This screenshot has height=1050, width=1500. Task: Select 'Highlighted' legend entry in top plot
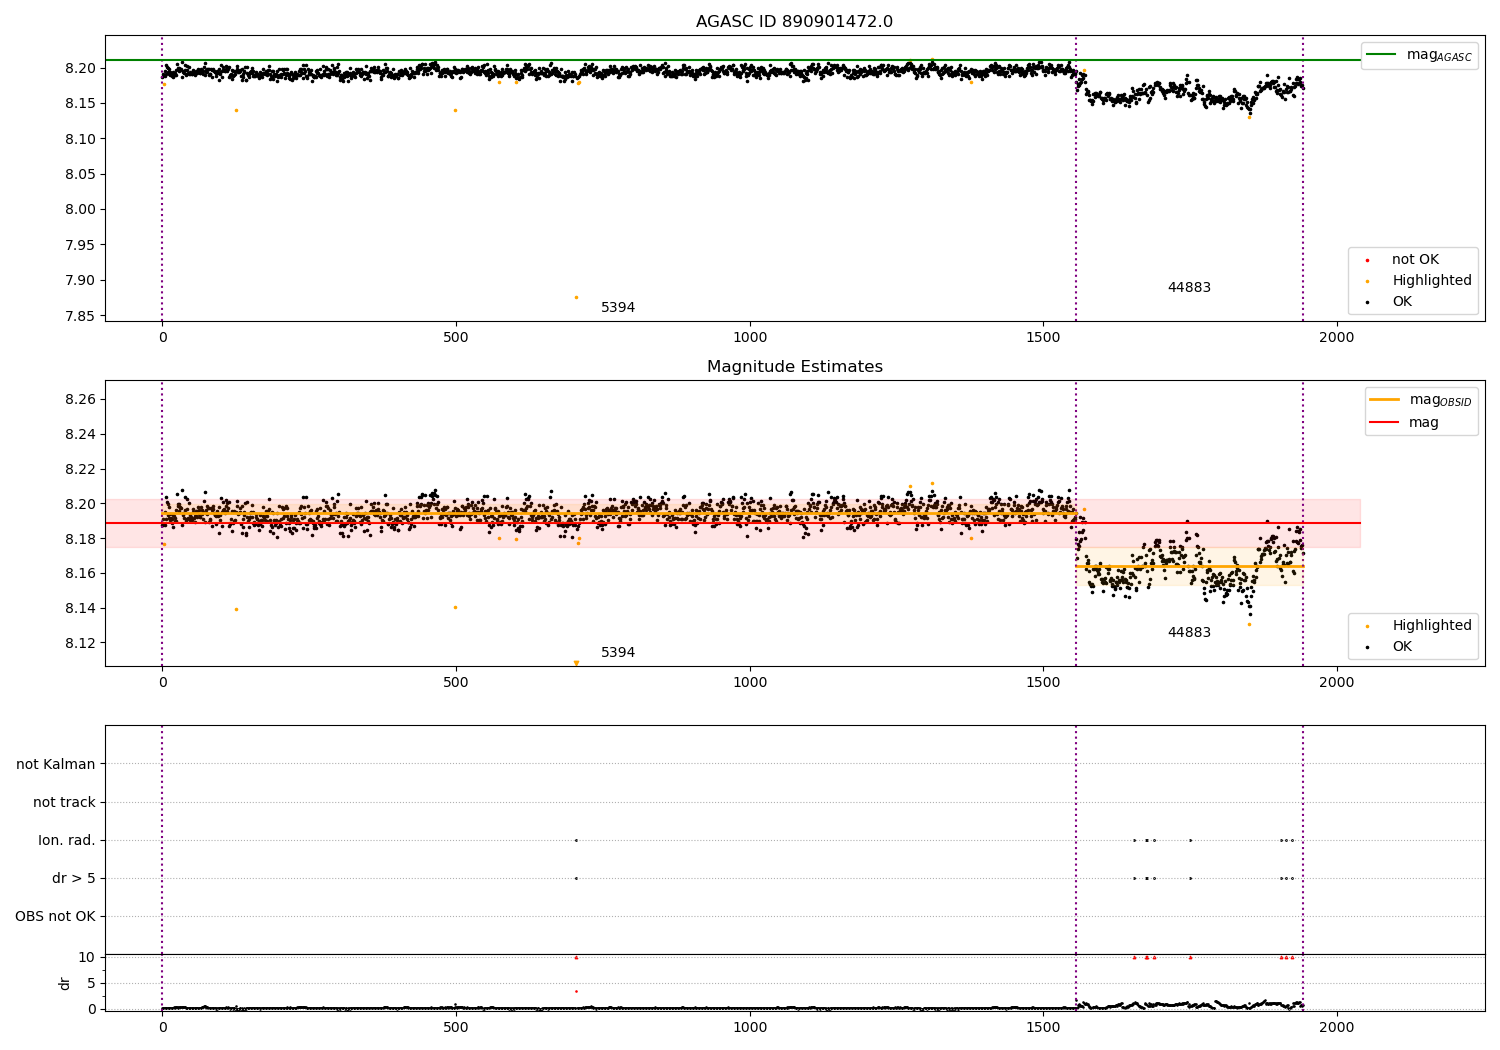(x=1431, y=281)
